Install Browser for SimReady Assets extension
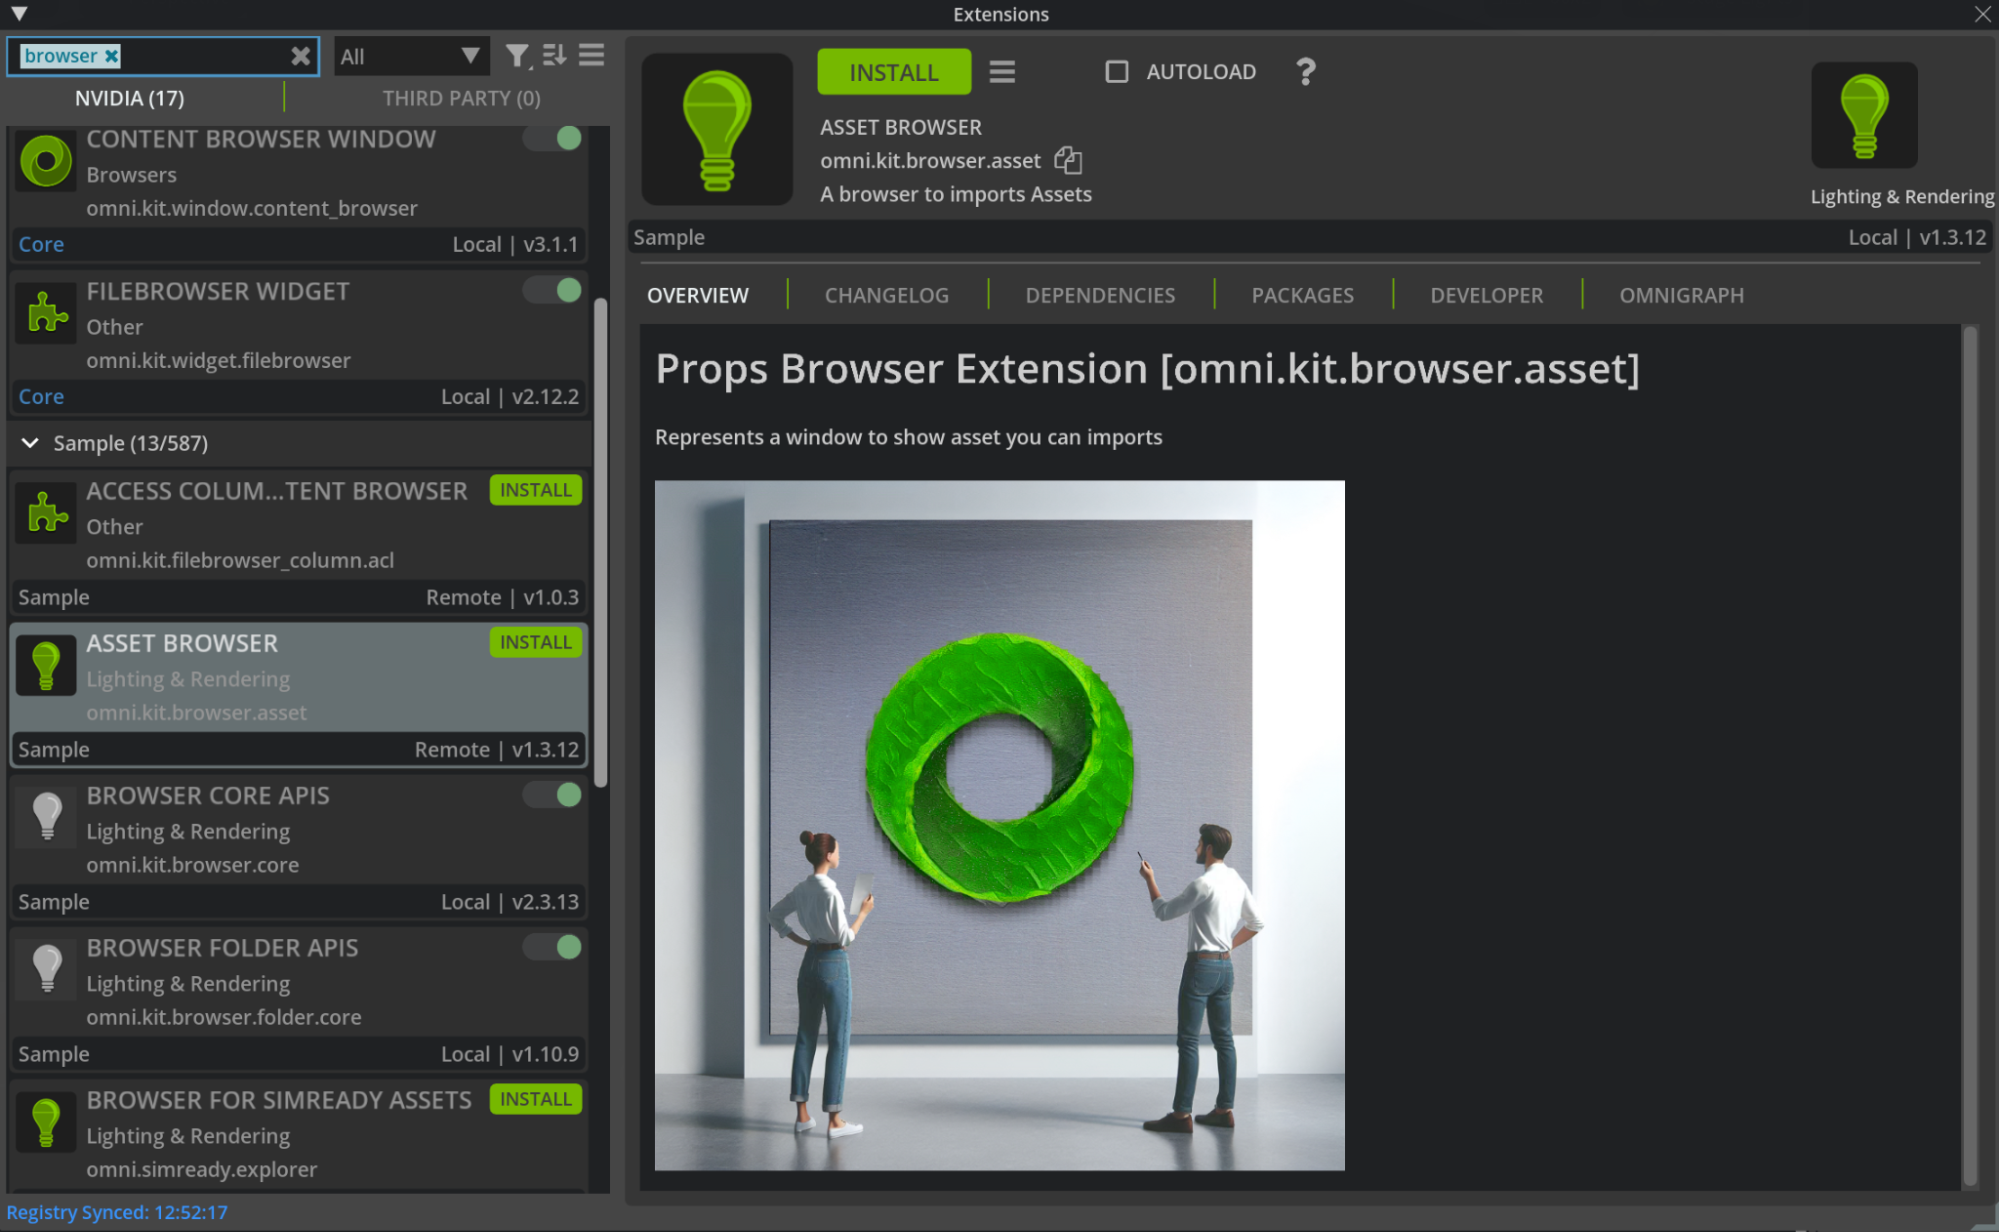1999x1232 pixels. click(x=535, y=1099)
